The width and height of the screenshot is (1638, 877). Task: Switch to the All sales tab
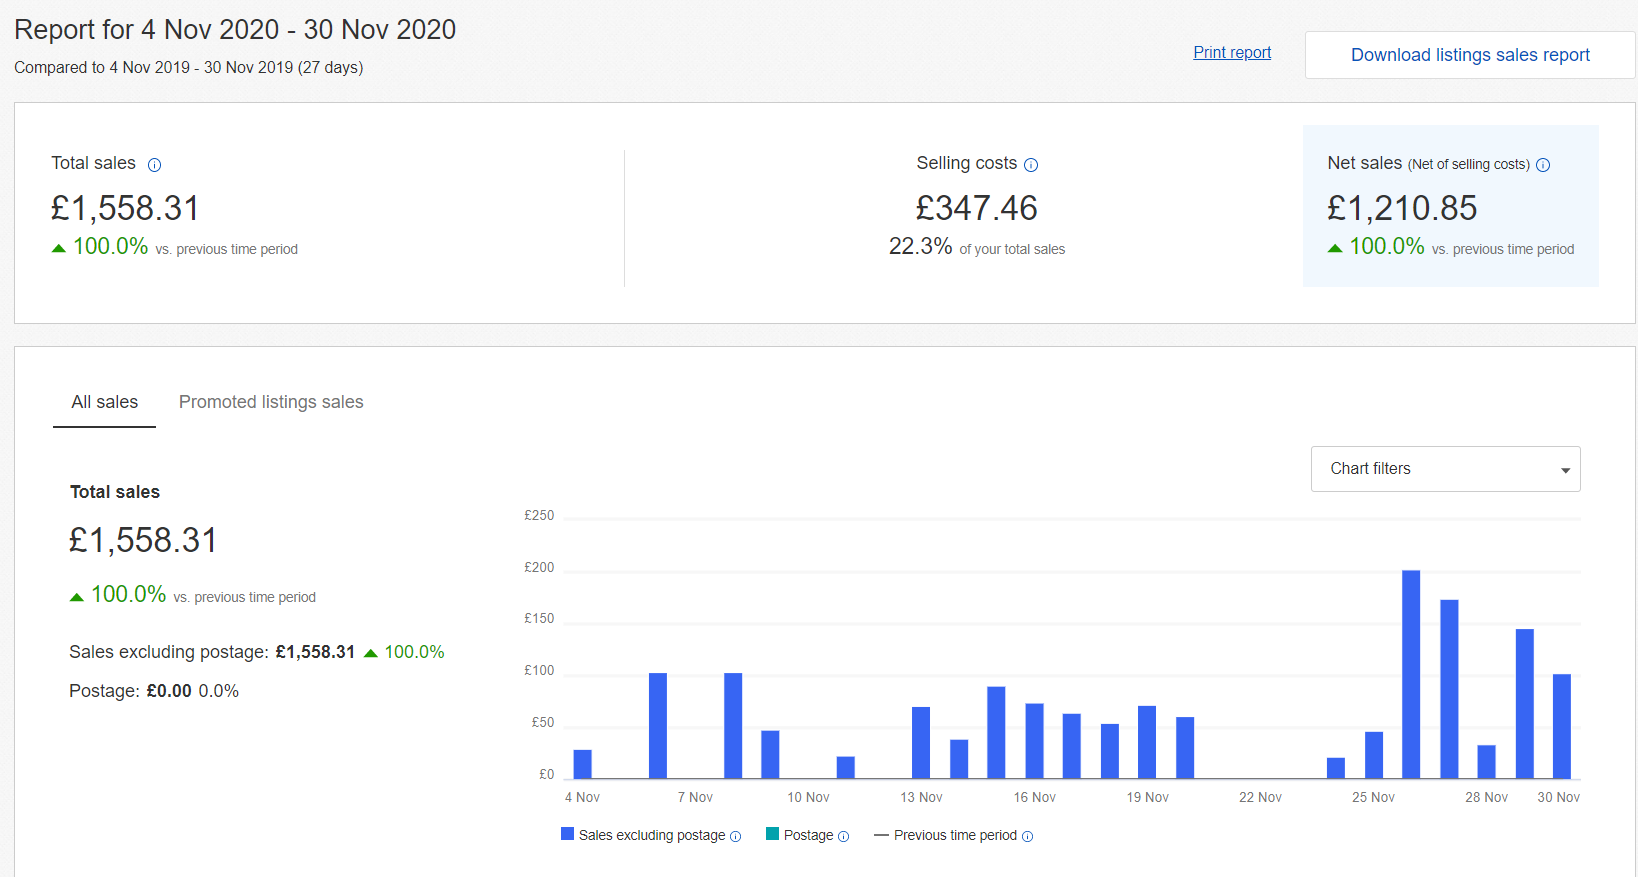tap(105, 402)
